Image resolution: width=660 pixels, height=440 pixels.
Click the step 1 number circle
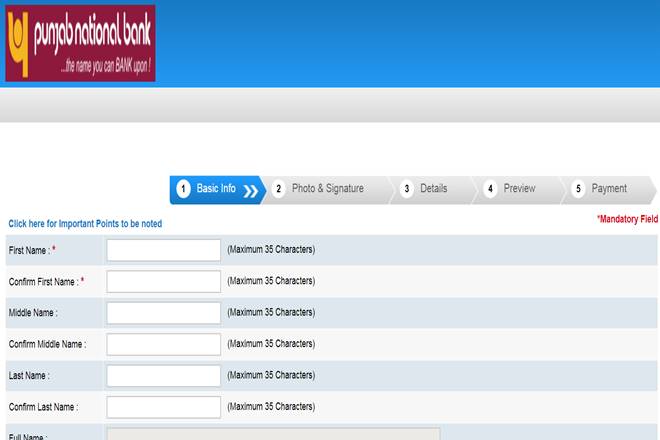(x=183, y=189)
